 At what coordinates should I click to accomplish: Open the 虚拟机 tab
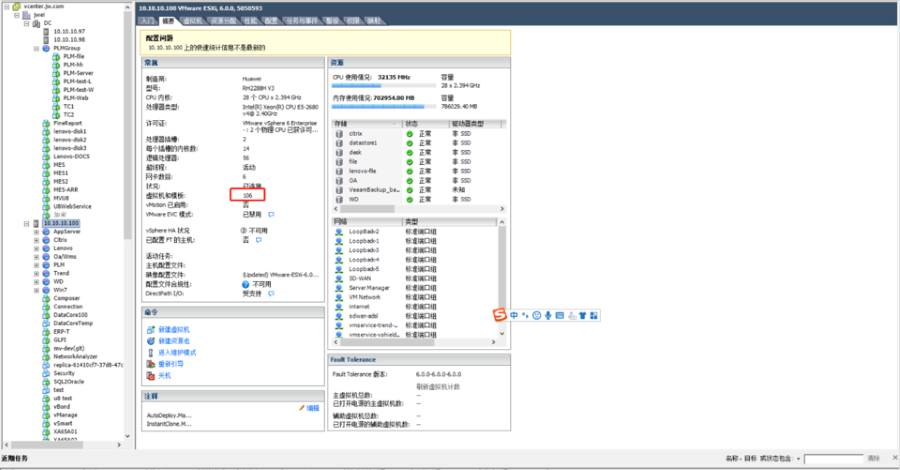click(191, 20)
